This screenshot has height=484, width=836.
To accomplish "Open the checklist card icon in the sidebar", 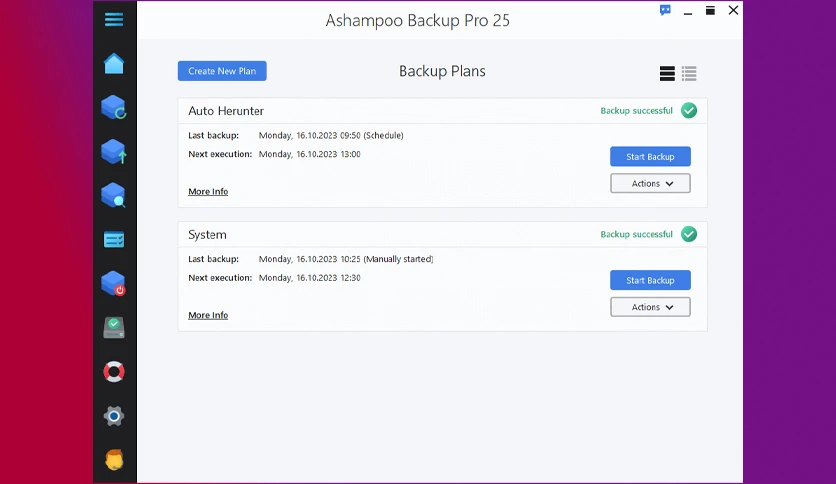I will click(114, 240).
